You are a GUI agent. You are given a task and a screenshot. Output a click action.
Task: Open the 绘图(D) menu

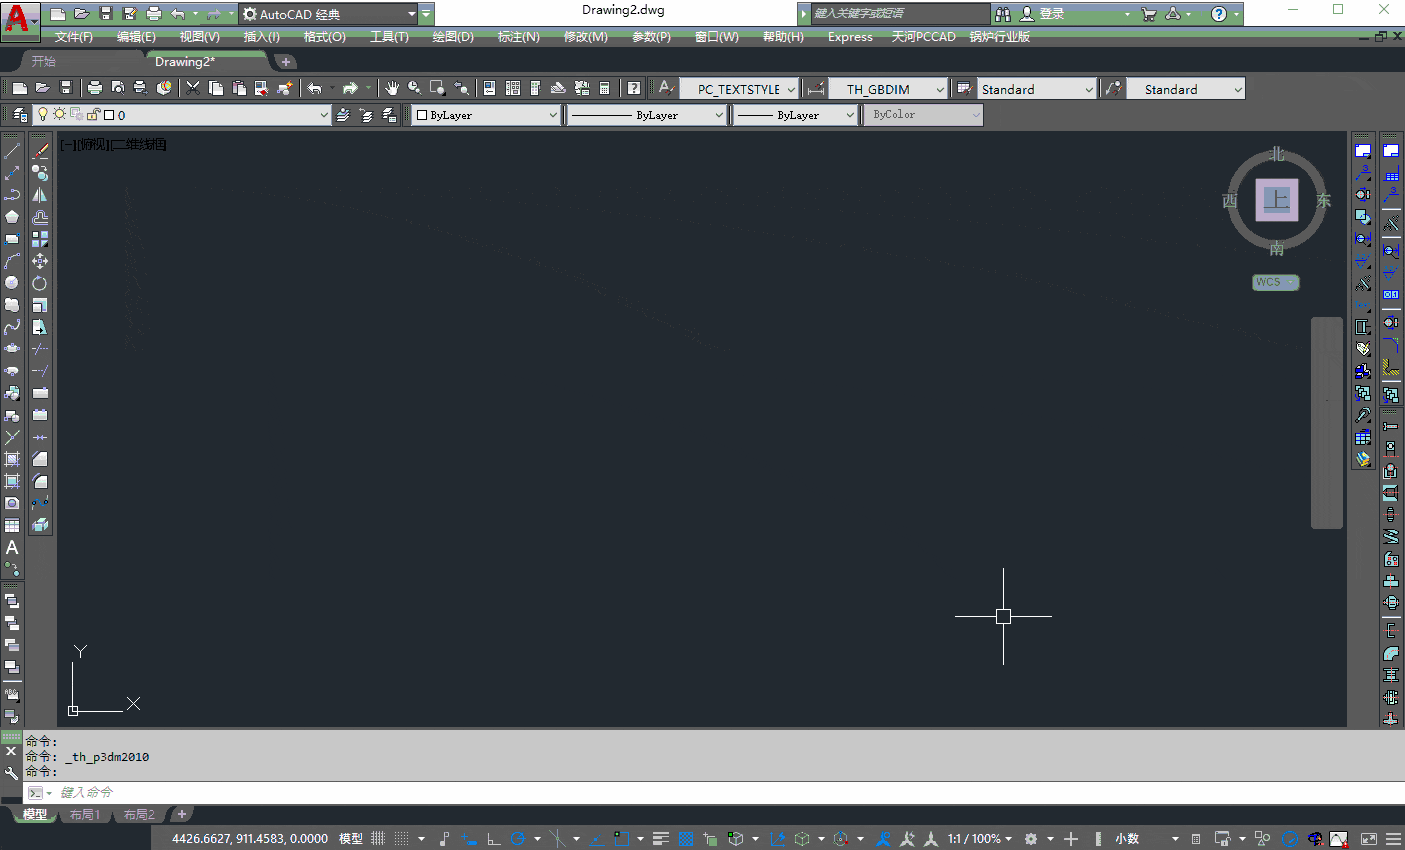tap(453, 37)
